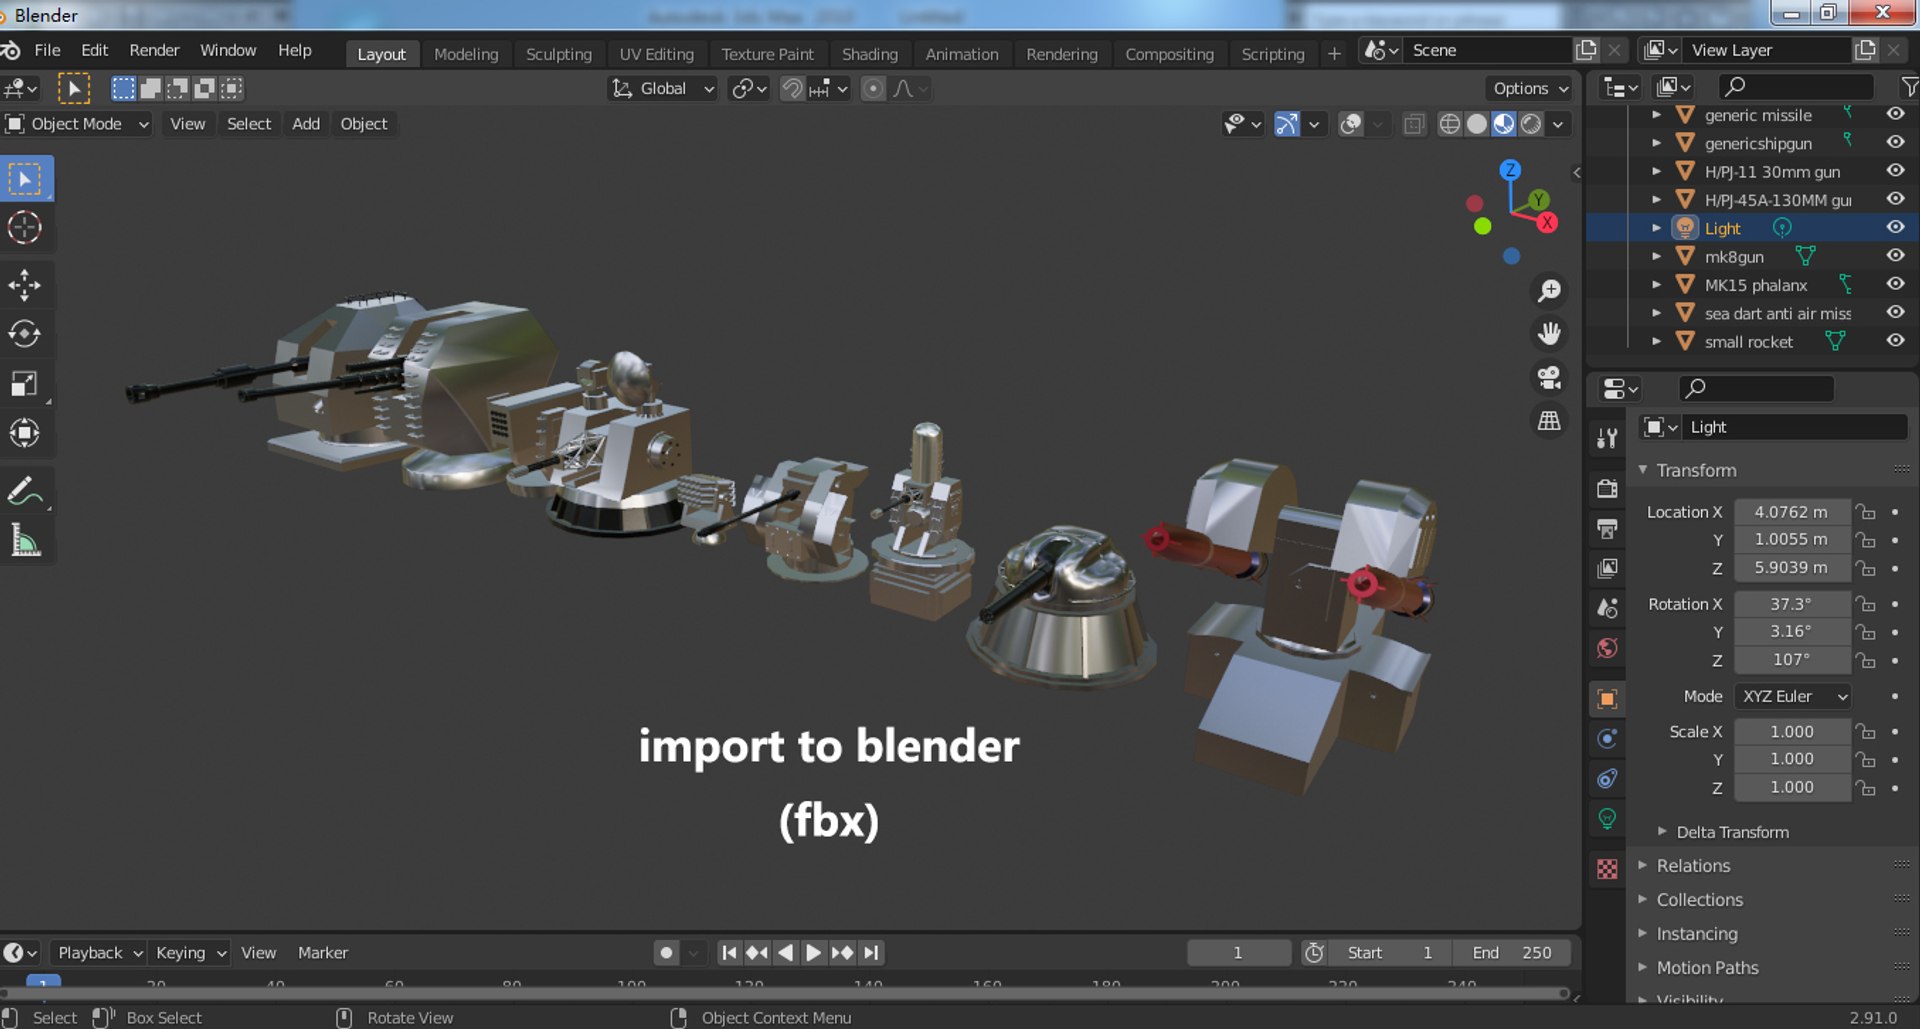Image resolution: width=1920 pixels, height=1029 pixels.
Task: Select the Scale tool
Action: tap(25, 384)
